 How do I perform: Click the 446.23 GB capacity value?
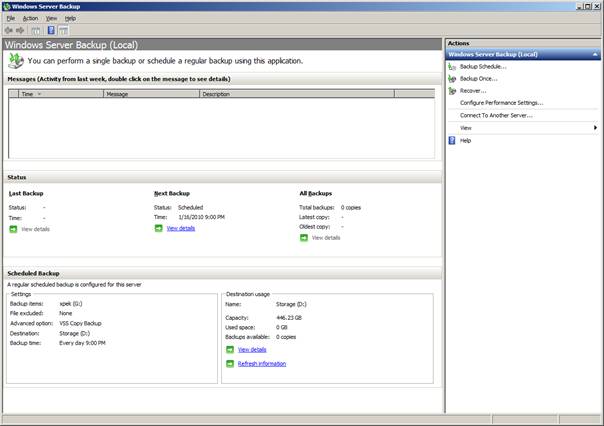[x=289, y=318]
